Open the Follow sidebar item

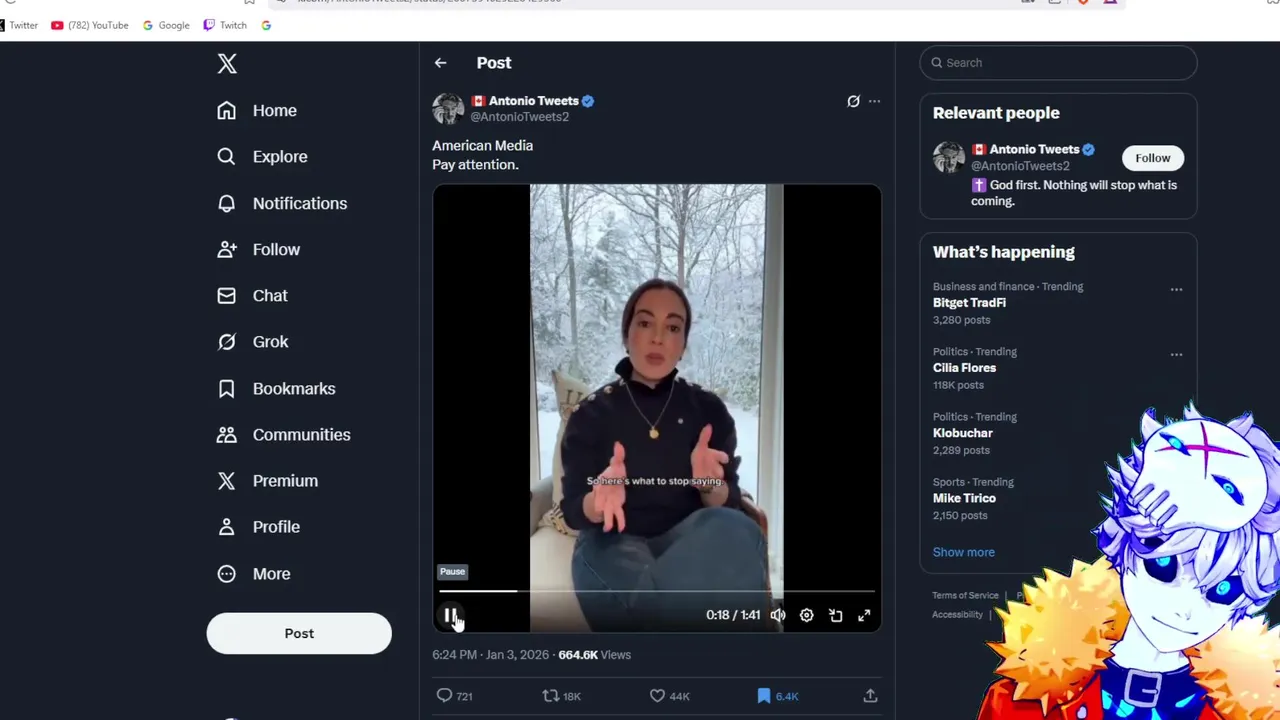pos(258,249)
